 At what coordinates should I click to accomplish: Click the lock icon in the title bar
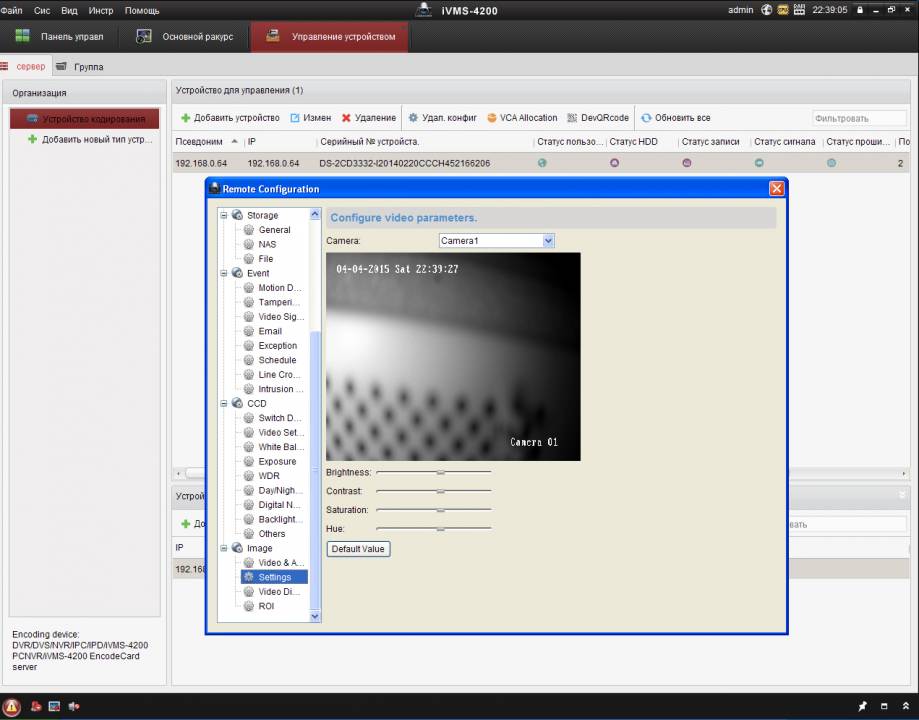tap(860, 10)
